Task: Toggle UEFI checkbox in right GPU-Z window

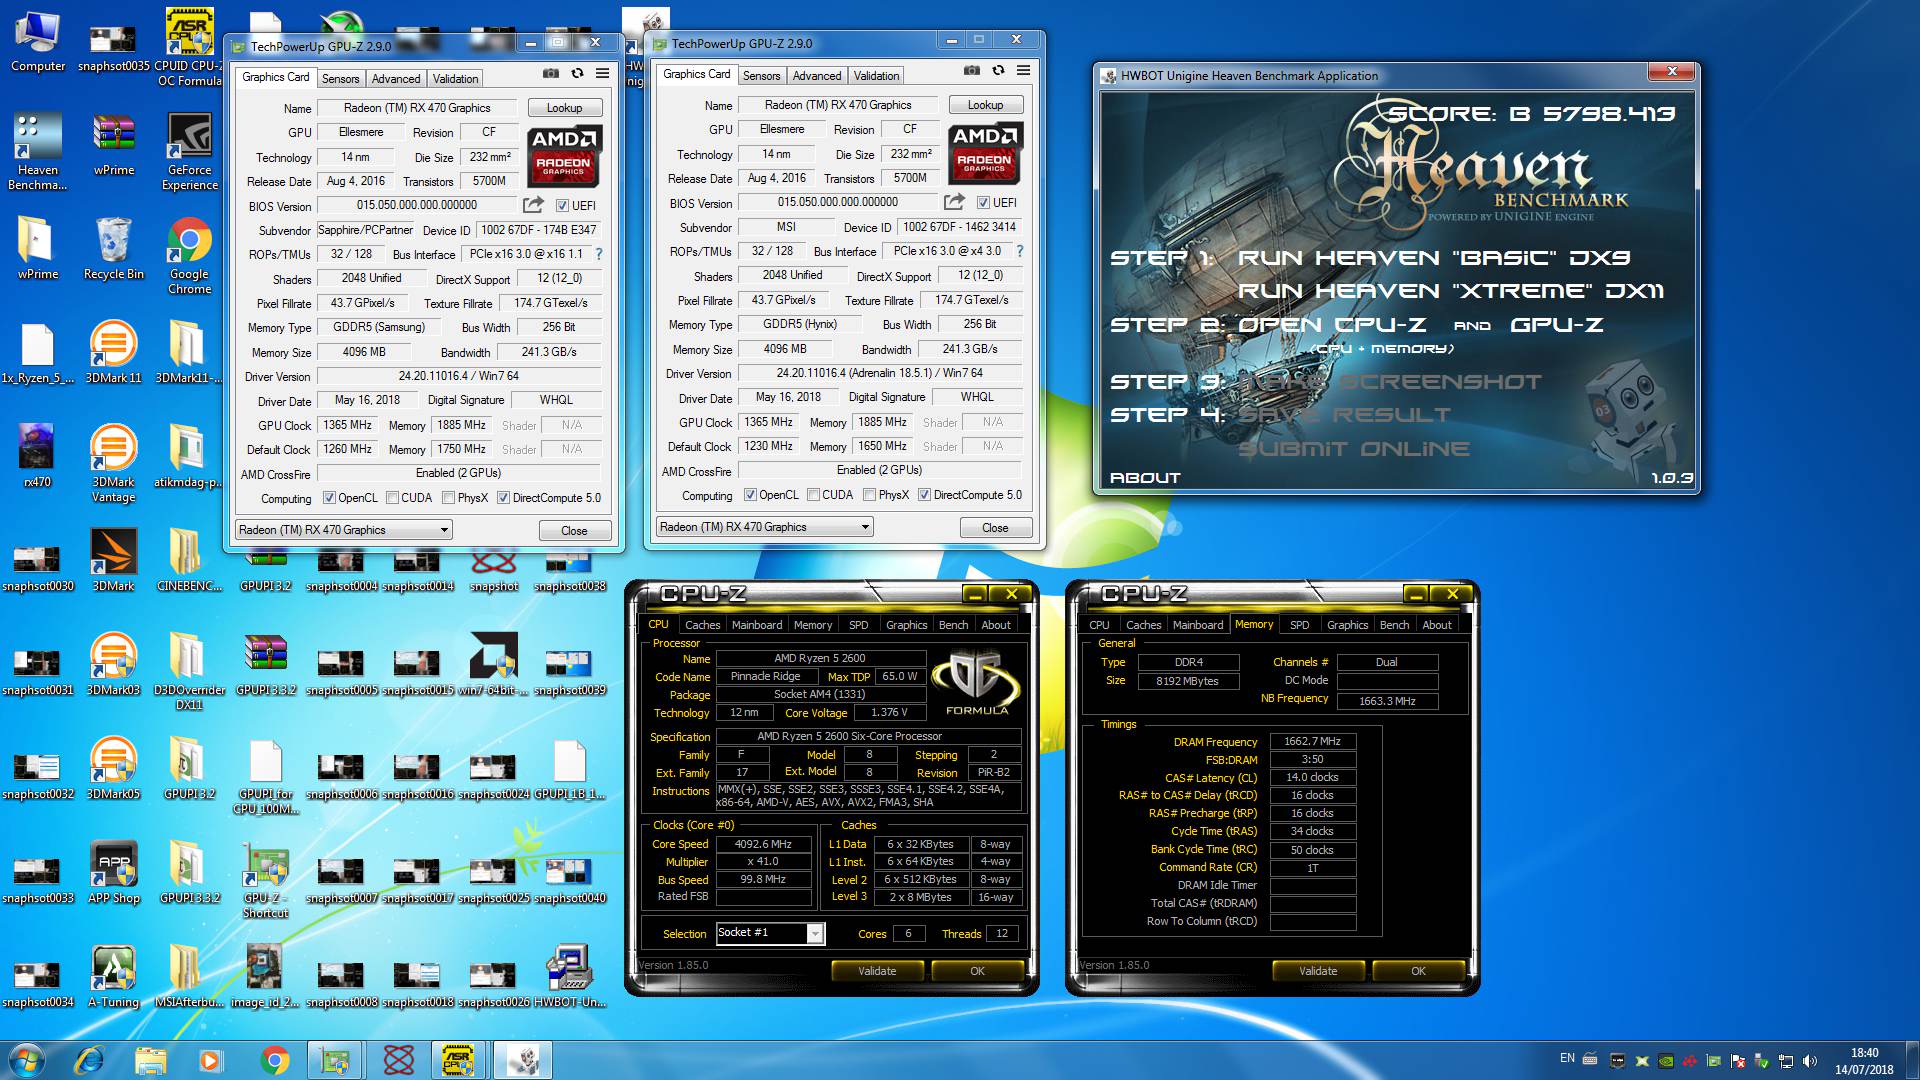Action: (x=983, y=203)
